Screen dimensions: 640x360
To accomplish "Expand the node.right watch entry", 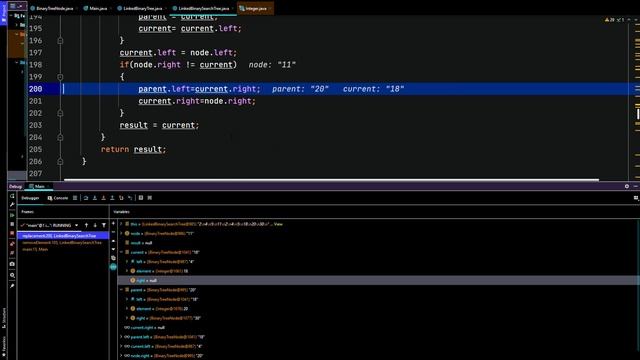I will [121, 356].
